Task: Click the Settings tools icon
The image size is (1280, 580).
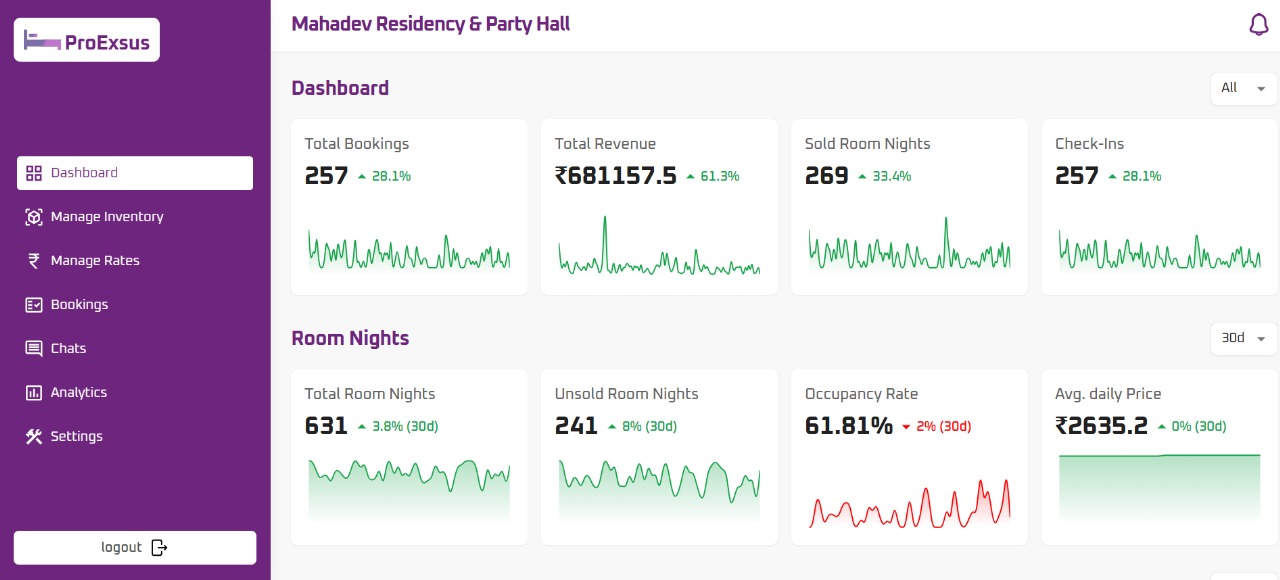Action: pos(34,437)
